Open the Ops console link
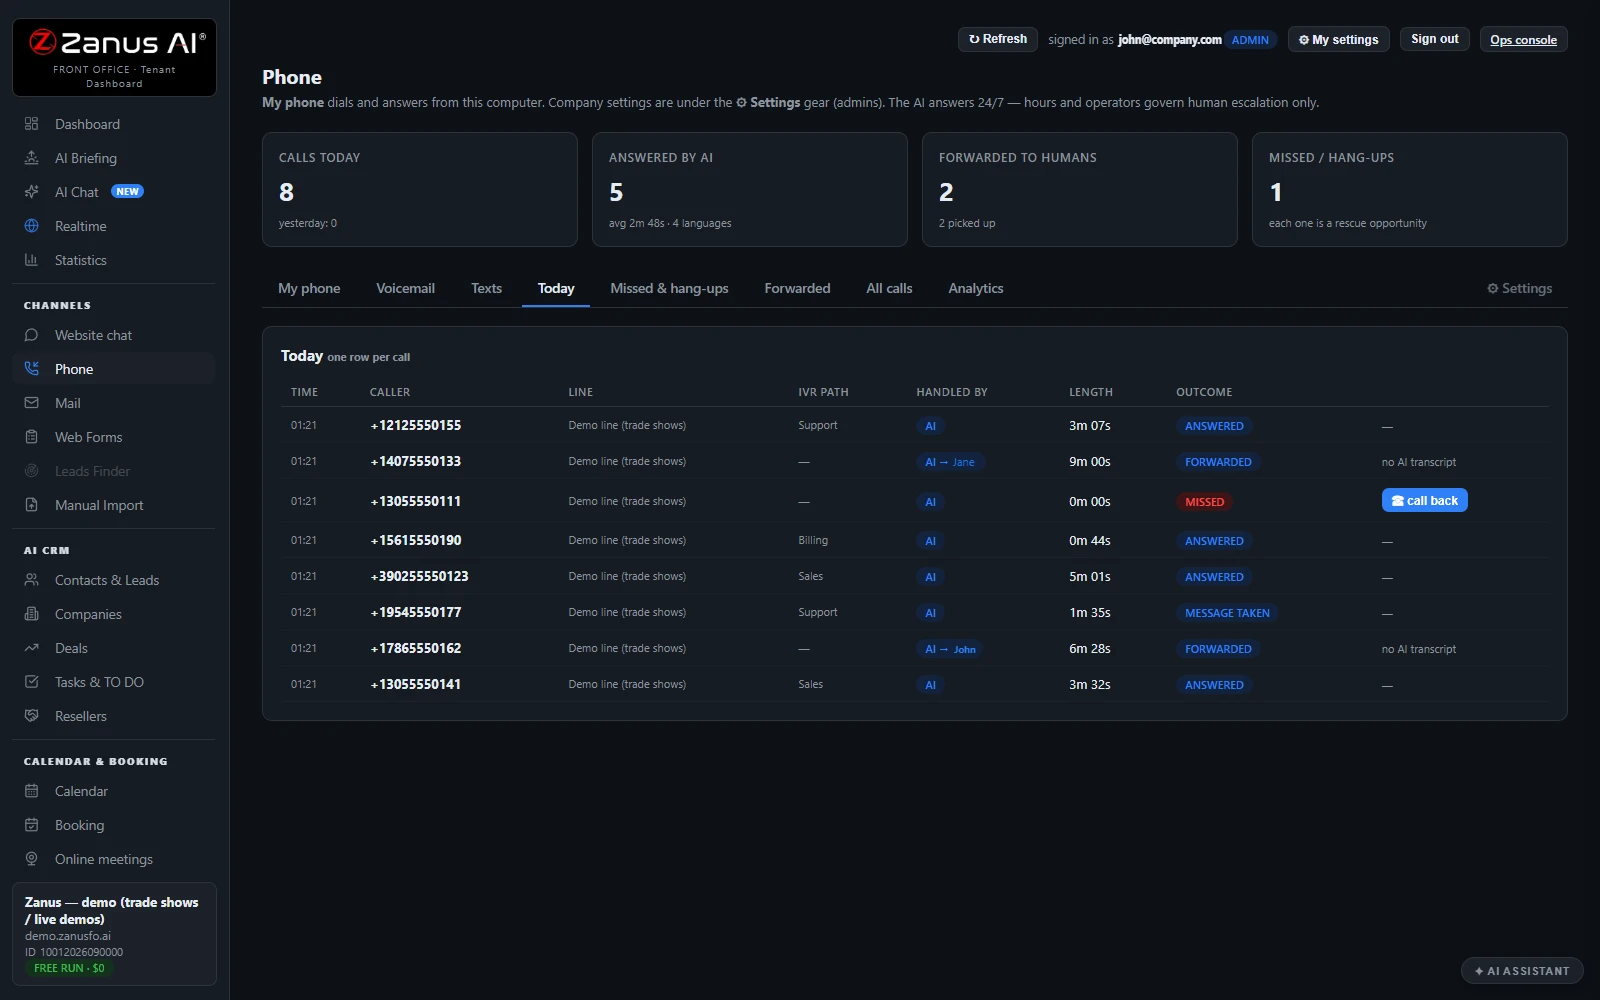 click(1523, 40)
